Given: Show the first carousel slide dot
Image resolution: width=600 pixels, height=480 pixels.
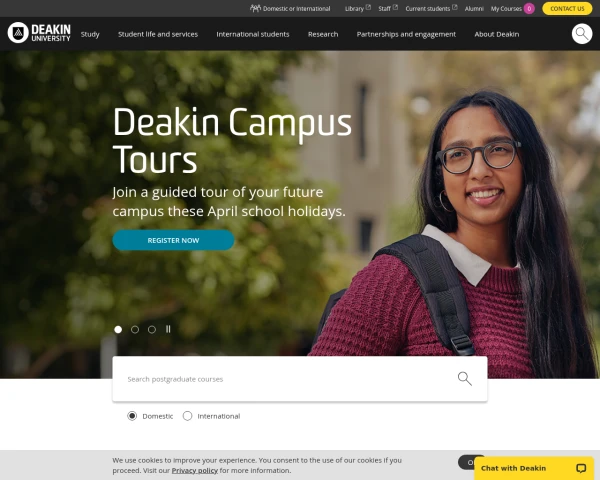Looking at the screenshot, I should [118, 330].
